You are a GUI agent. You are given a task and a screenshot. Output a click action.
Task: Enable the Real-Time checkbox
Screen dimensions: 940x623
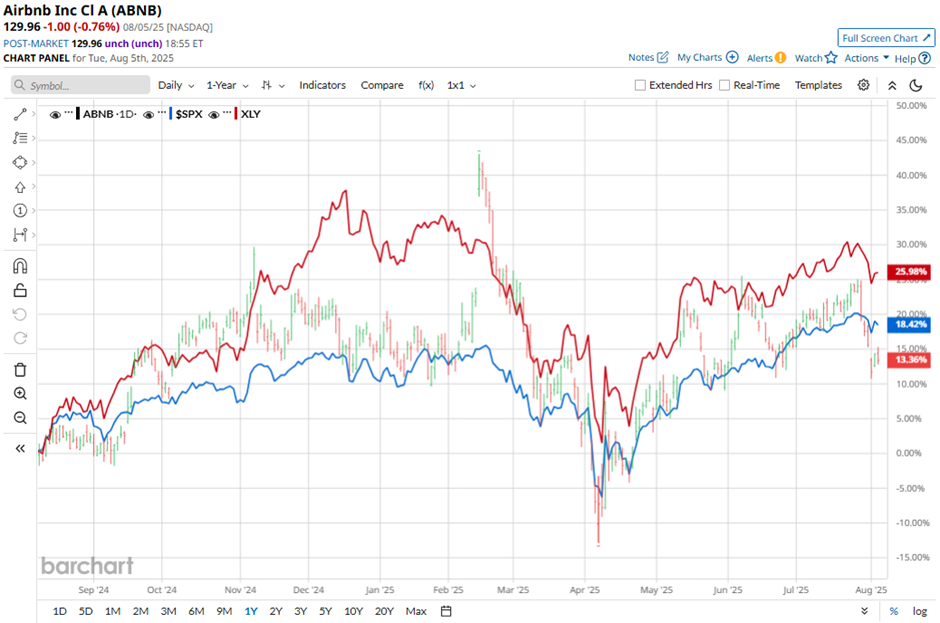724,85
